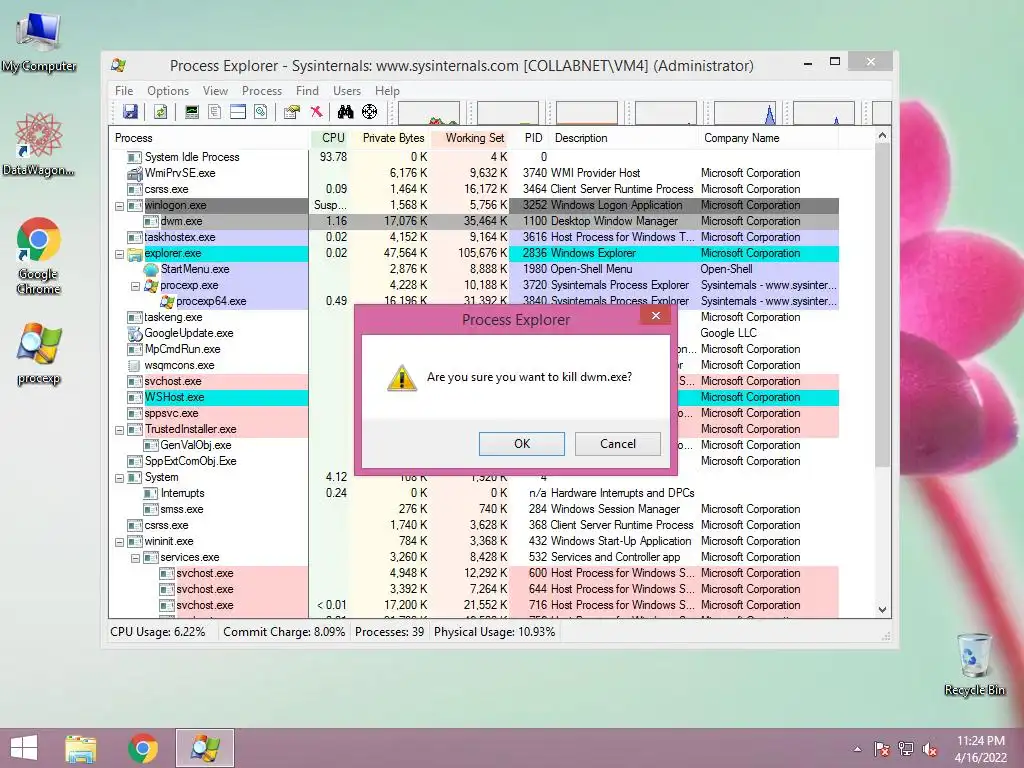Open File Explorer from the taskbar
The width and height of the screenshot is (1024, 768).
pos(81,748)
